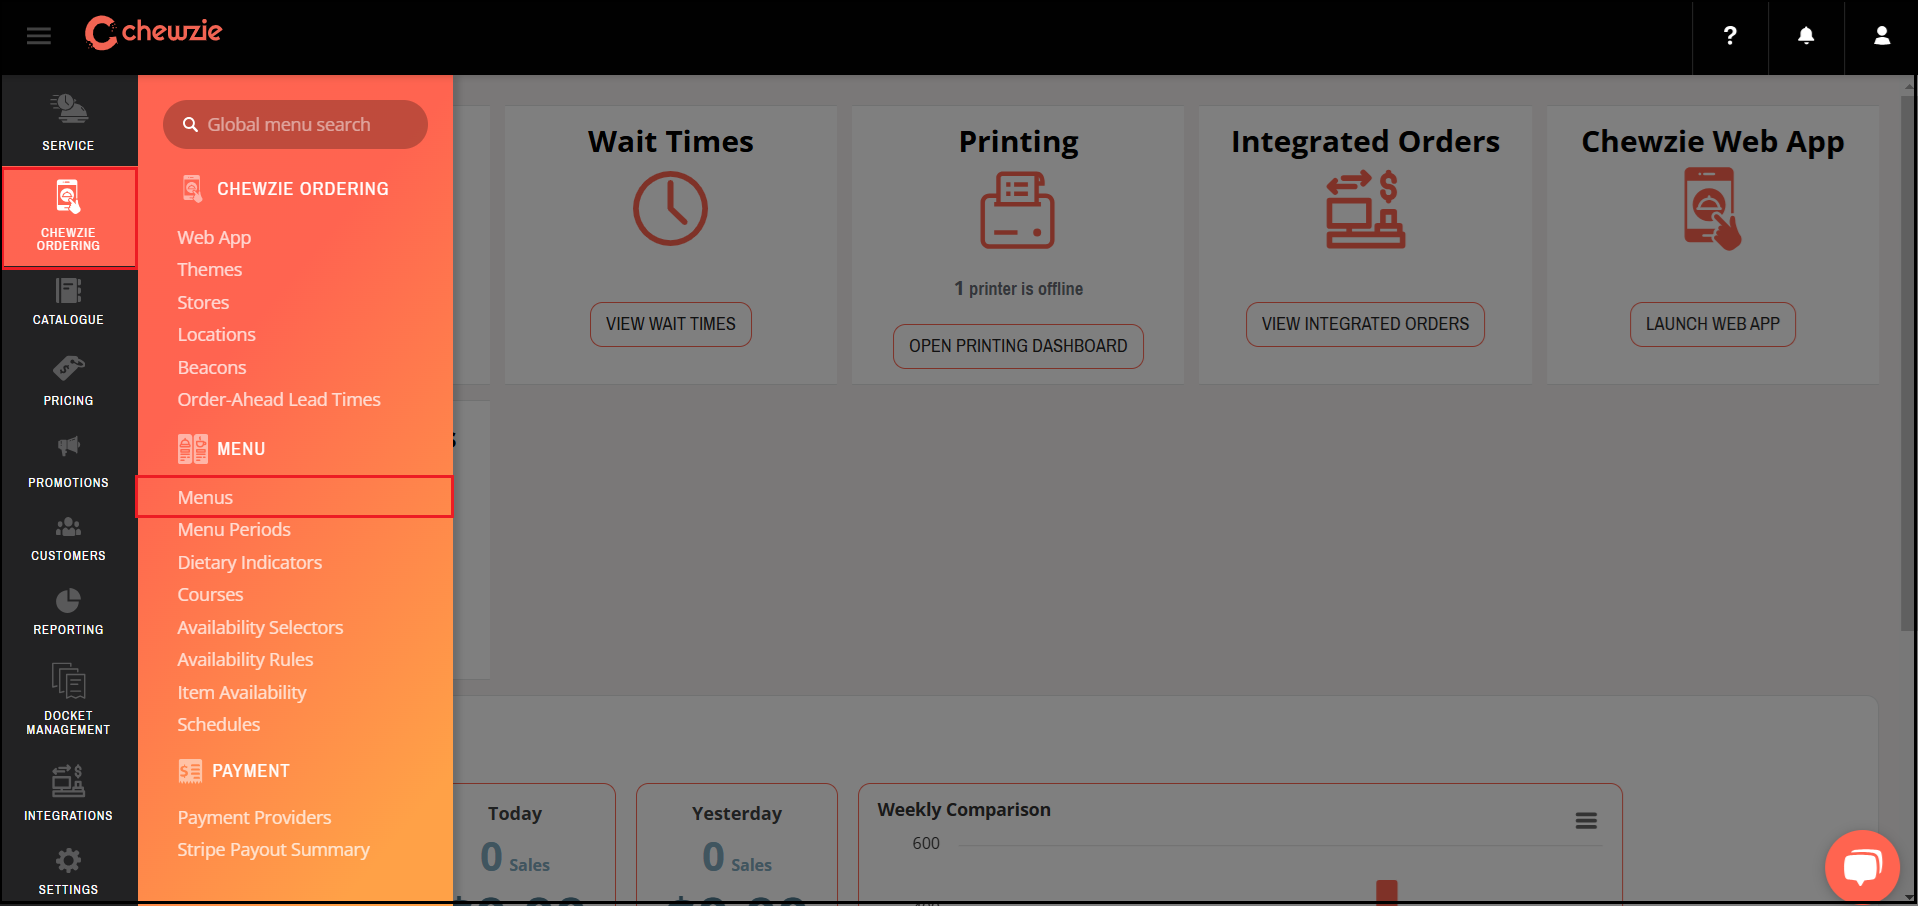Click the Weekly Comparison title
The image size is (1918, 906).
pyautogui.click(x=964, y=810)
